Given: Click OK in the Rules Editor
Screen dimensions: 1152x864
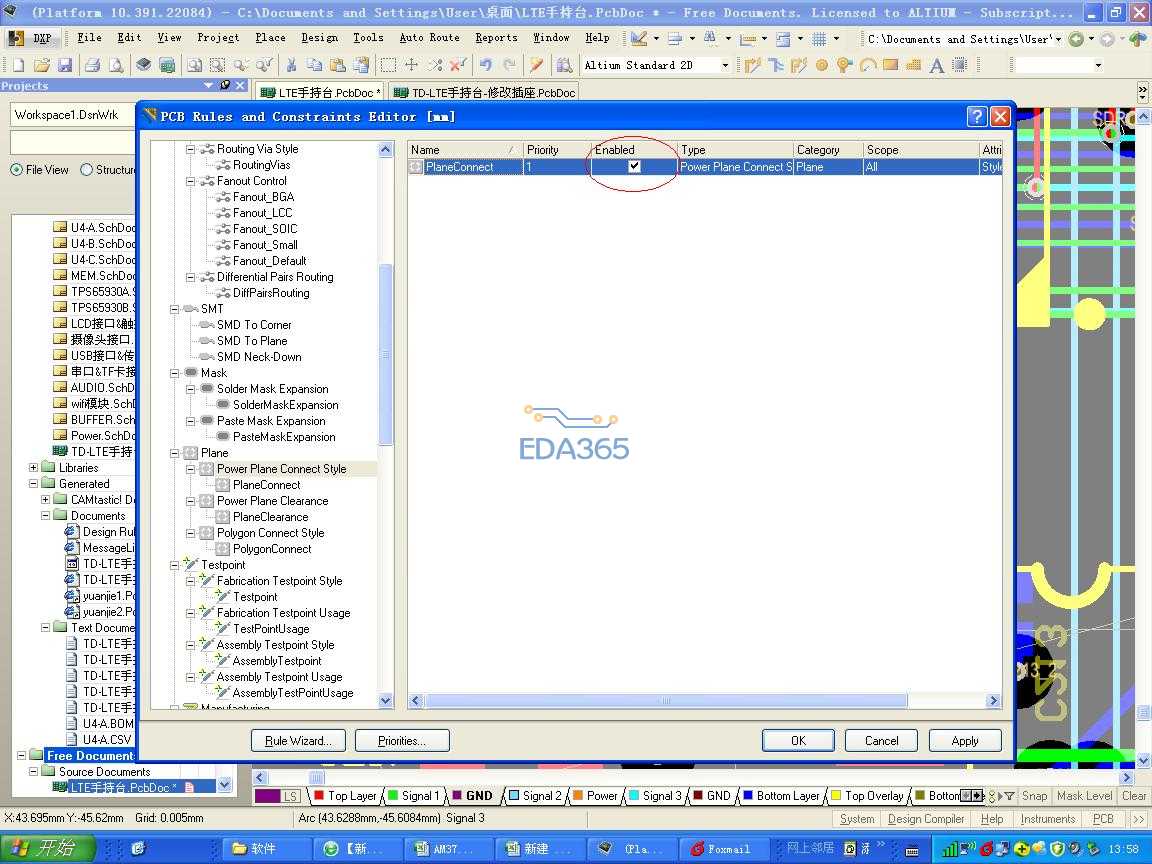Looking at the screenshot, I should [798, 741].
